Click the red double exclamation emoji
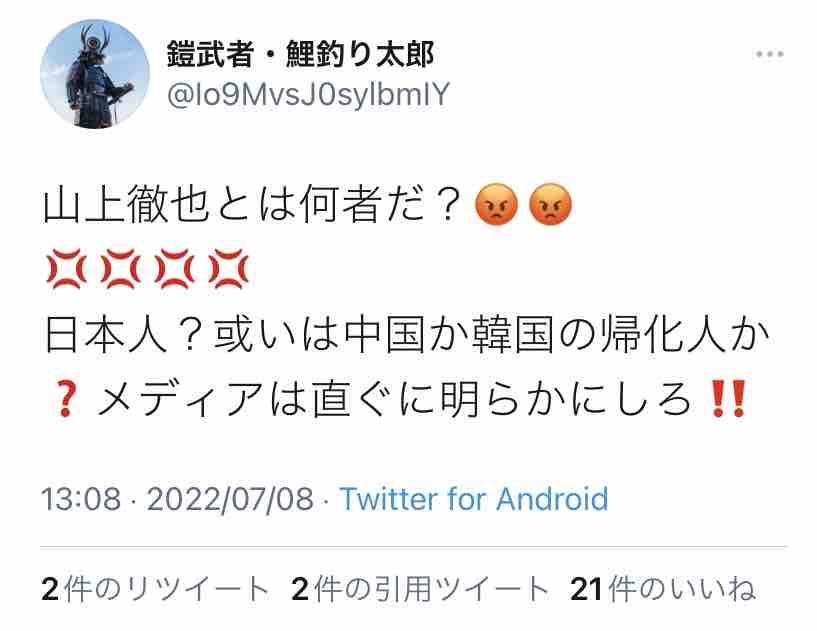The width and height of the screenshot is (817, 631). (x=729, y=398)
